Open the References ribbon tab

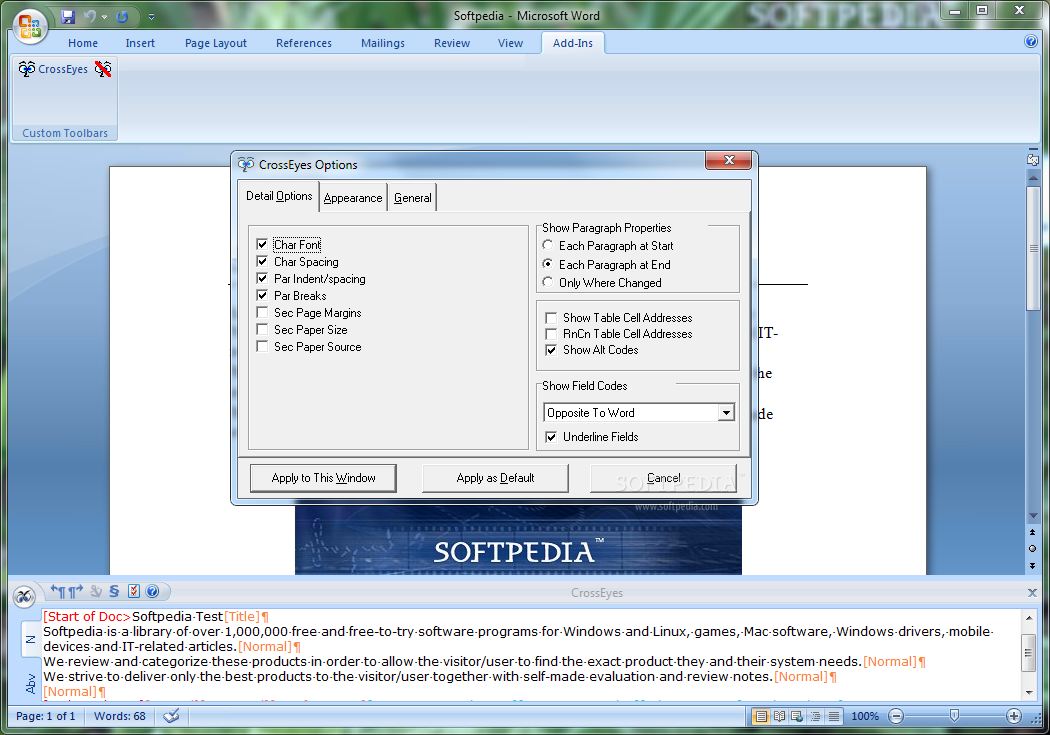303,43
